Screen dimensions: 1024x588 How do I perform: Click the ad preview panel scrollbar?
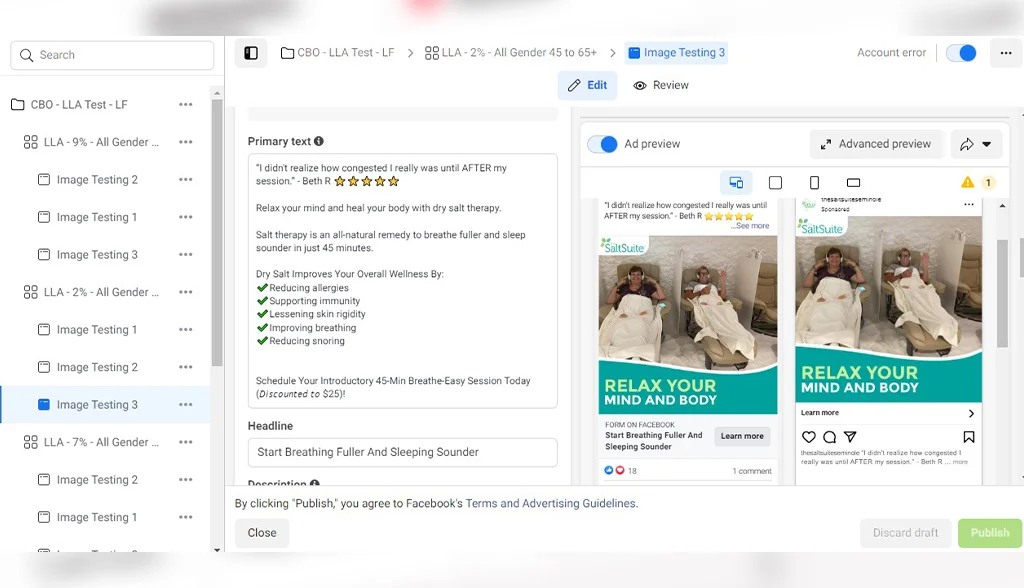pos(1002,294)
